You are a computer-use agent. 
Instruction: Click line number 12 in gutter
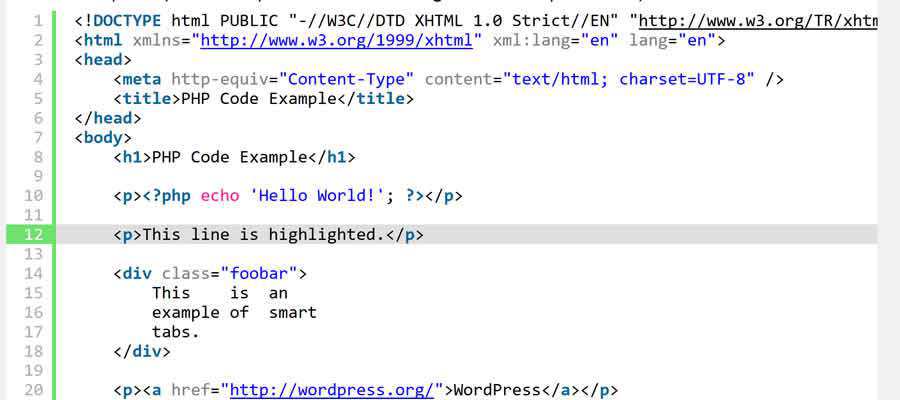click(32, 234)
